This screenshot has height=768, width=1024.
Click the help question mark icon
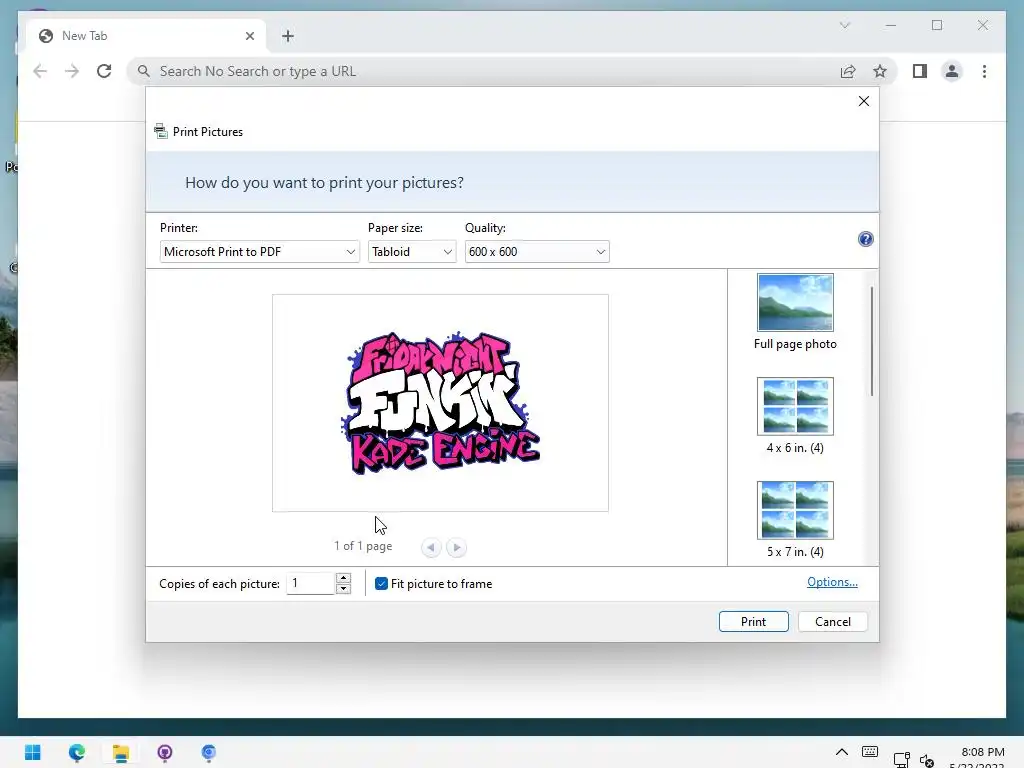pos(865,239)
